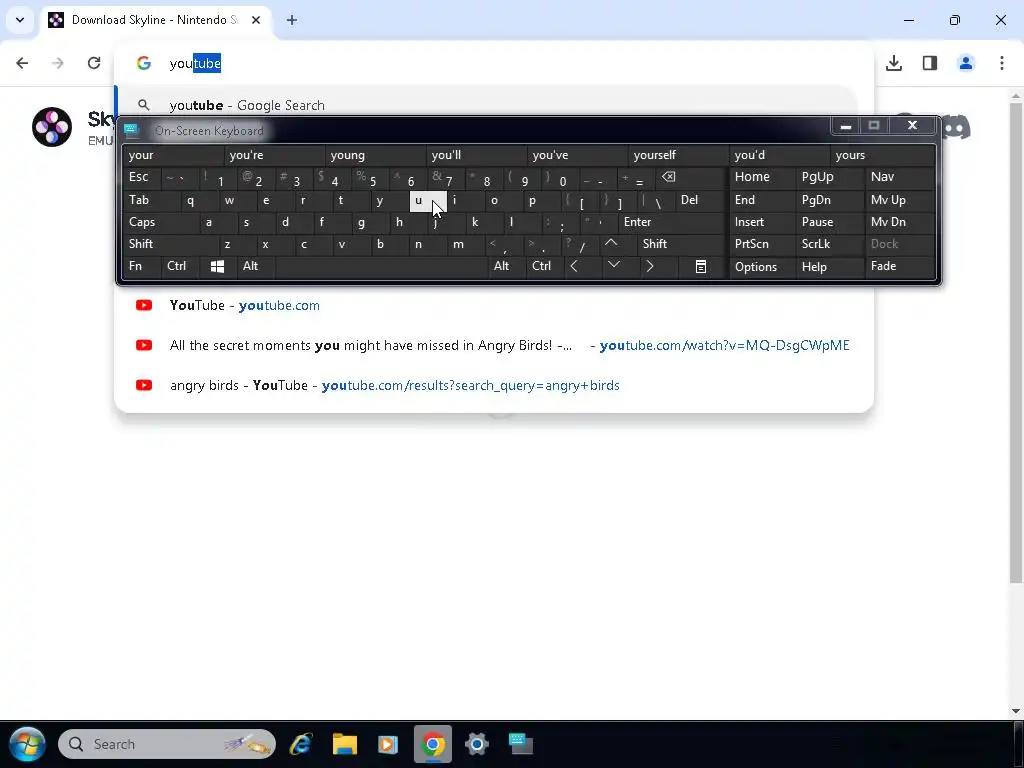Pick word prediction 'yours'
The height and width of the screenshot is (768, 1024).
[884, 155]
